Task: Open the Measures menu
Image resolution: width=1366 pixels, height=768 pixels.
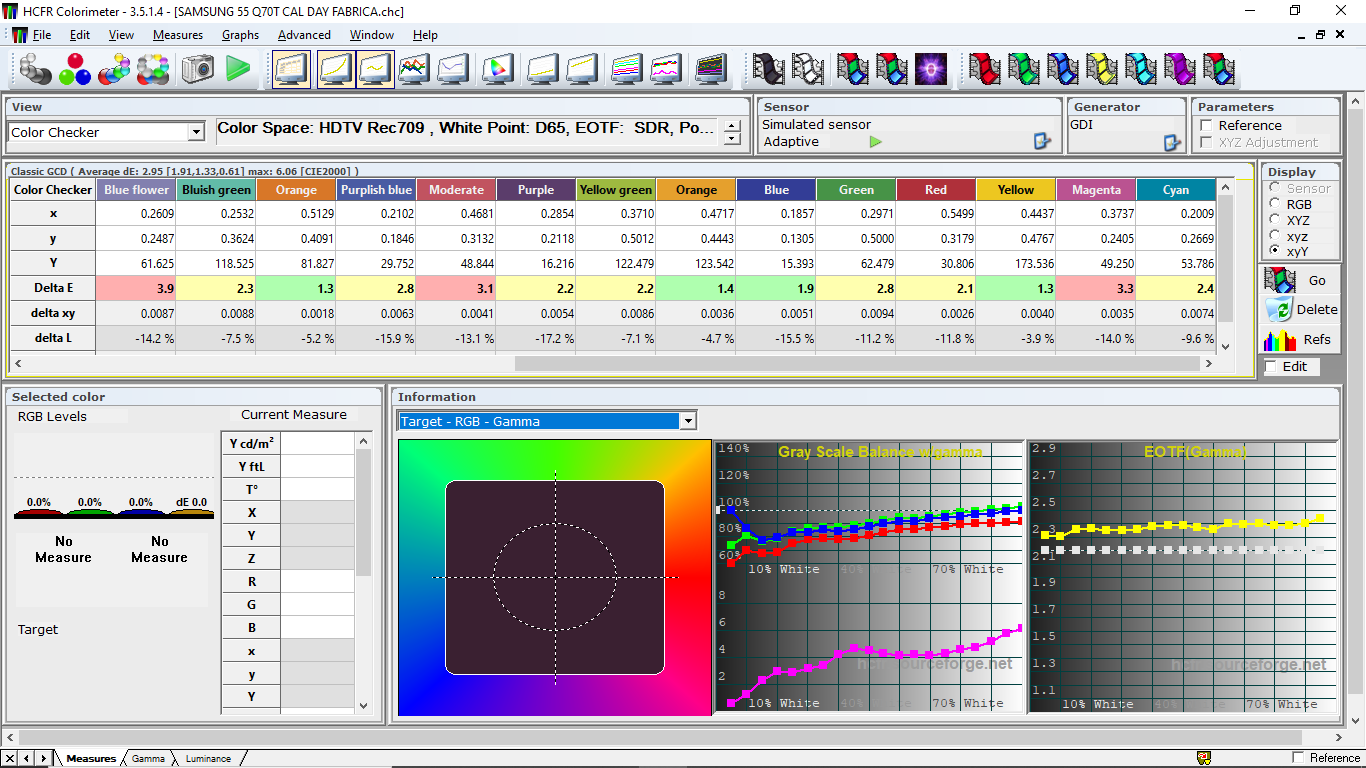Action: [178, 35]
